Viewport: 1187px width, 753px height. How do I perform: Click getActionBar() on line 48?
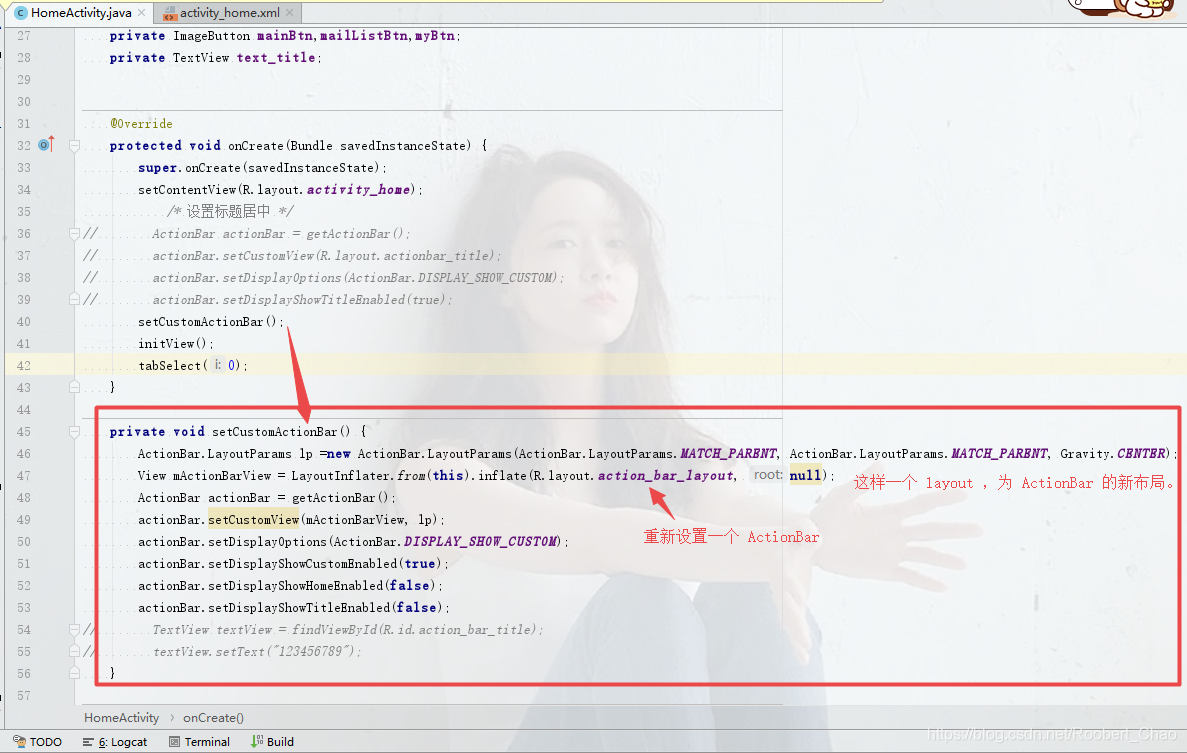point(340,497)
